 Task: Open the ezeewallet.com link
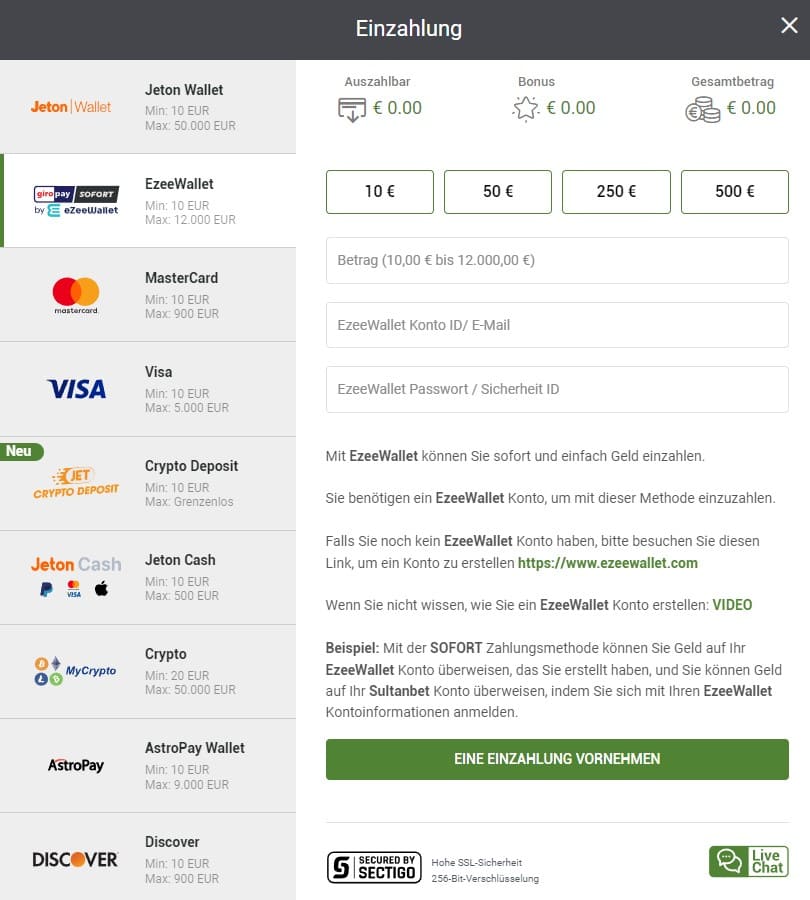(608, 564)
